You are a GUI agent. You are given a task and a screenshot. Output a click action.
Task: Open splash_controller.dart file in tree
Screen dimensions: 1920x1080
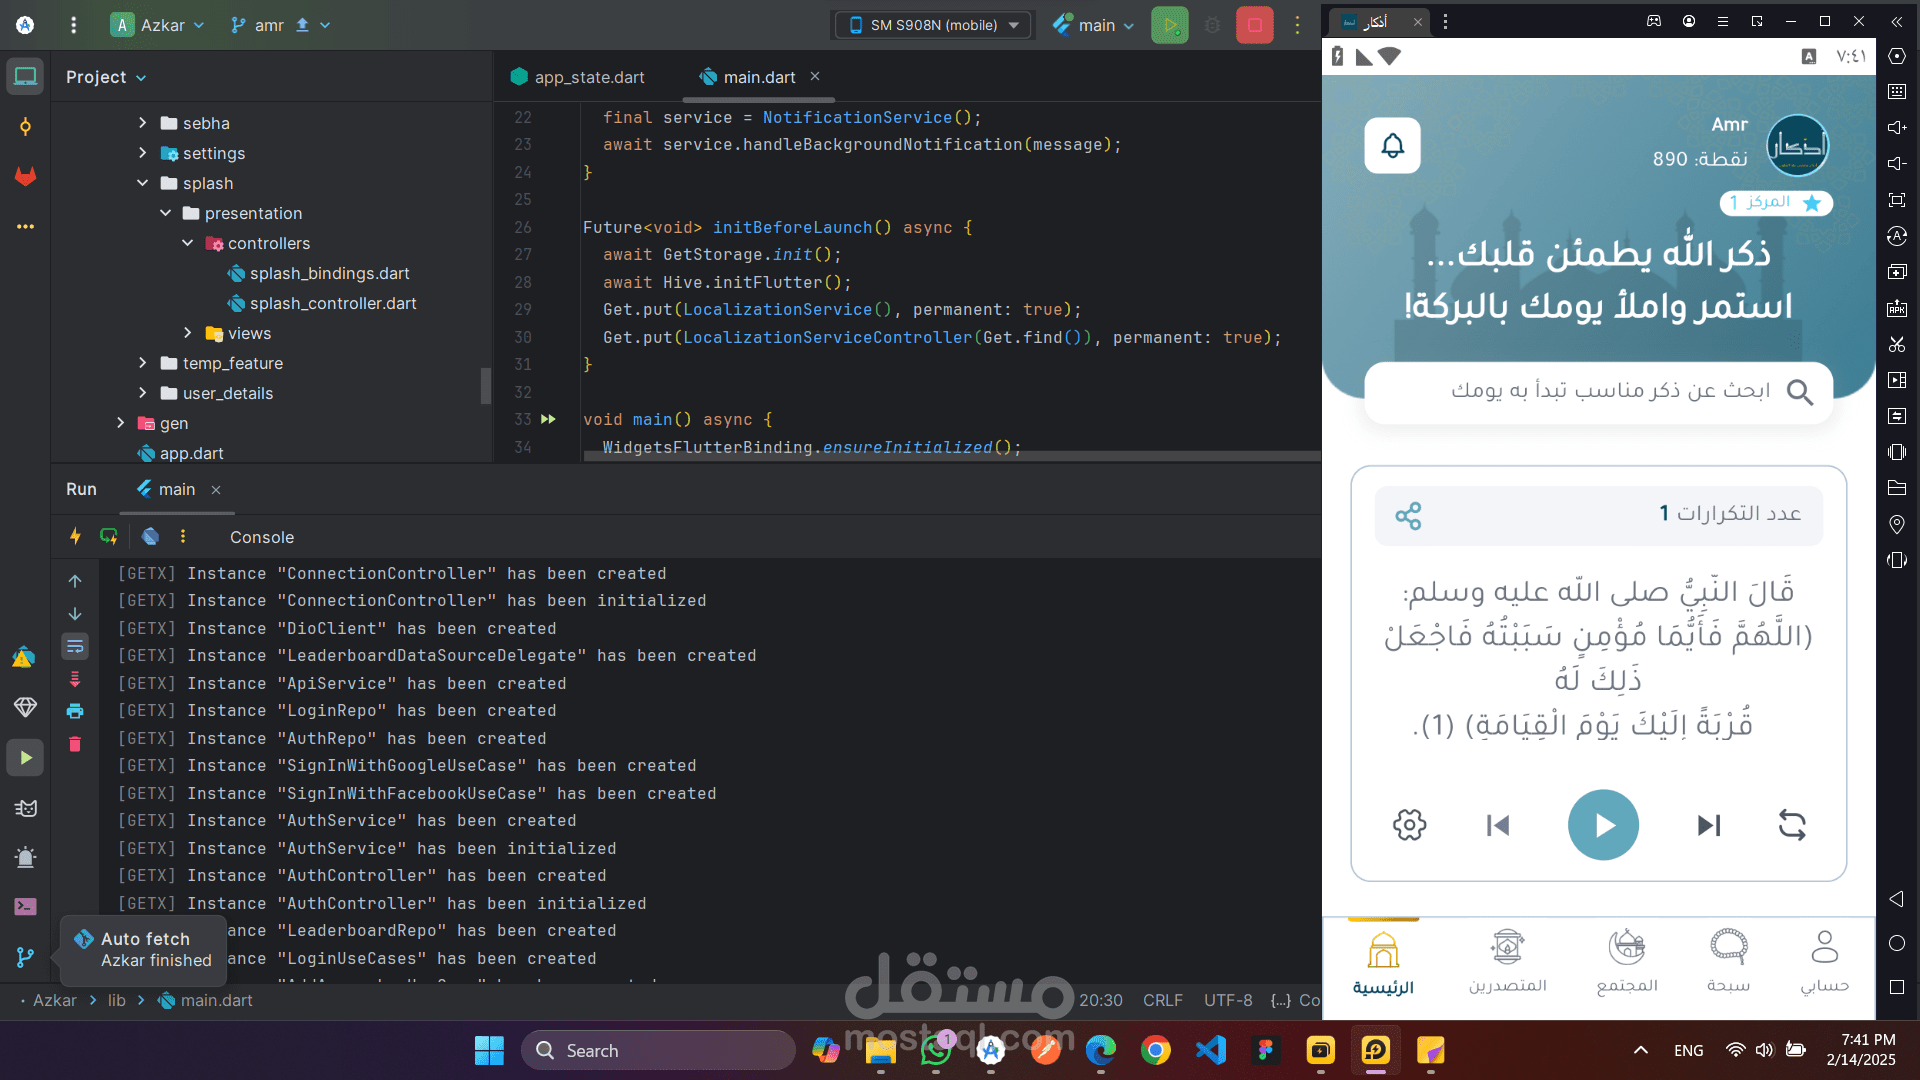point(332,303)
